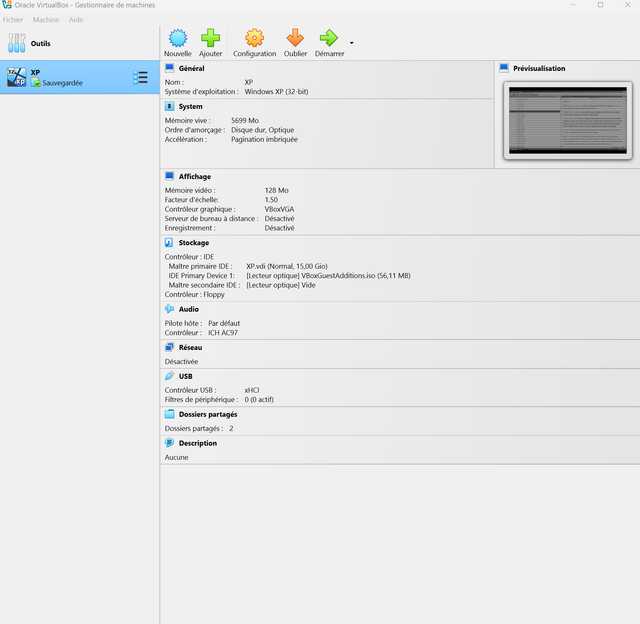The height and width of the screenshot is (624, 640).
Task: Open the USB settings heading
Action: click(x=185, y=376)
